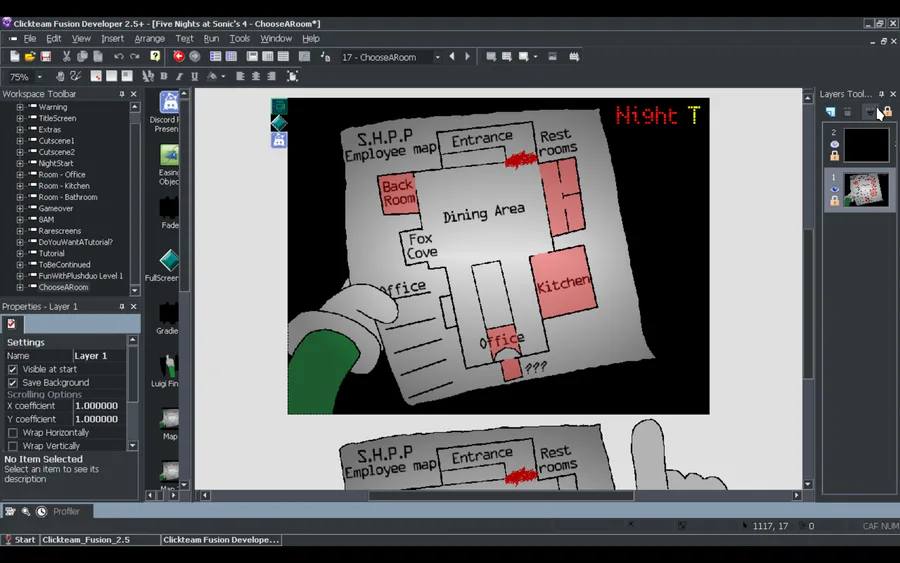Image resolution: width=900 pixels, height=563 pixels.
Task: Click the New file toolbar icon
Action: tap(14, 56)
